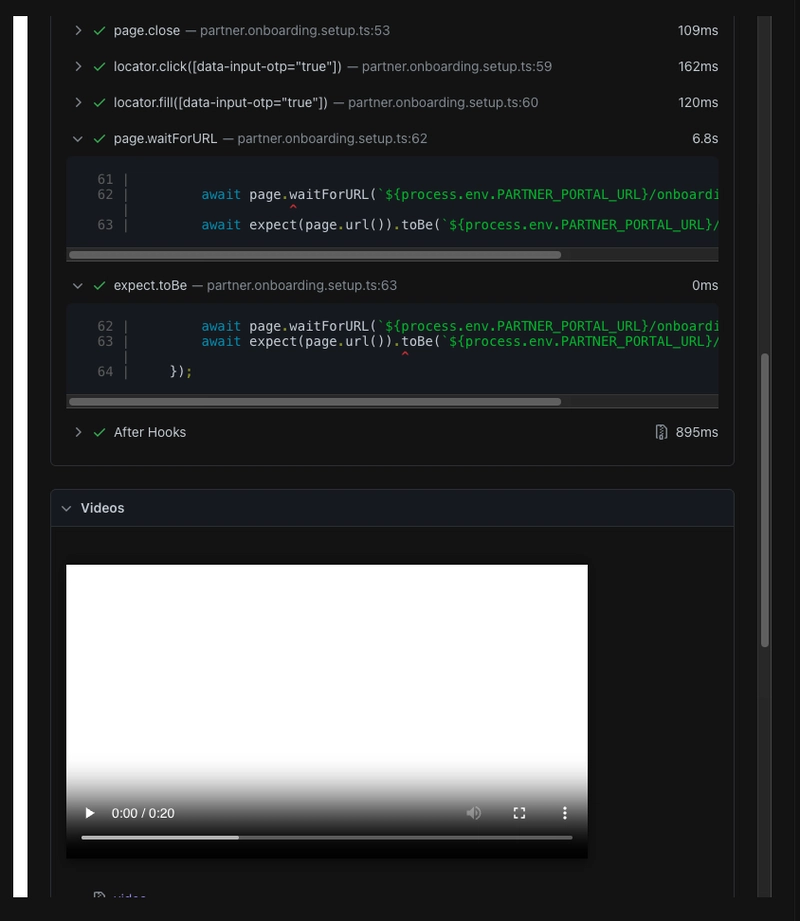This screenshot has width=800, height=921.
Task: Collapse the expect.toBe step
Action: pos(78,285)
